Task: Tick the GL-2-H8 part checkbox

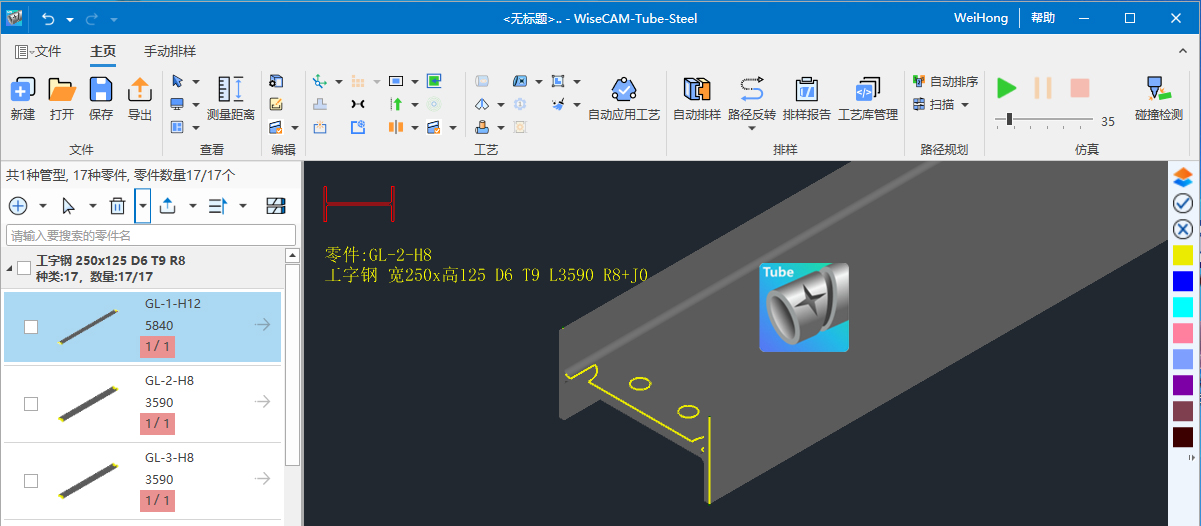Action: click(x=31, y=403)
